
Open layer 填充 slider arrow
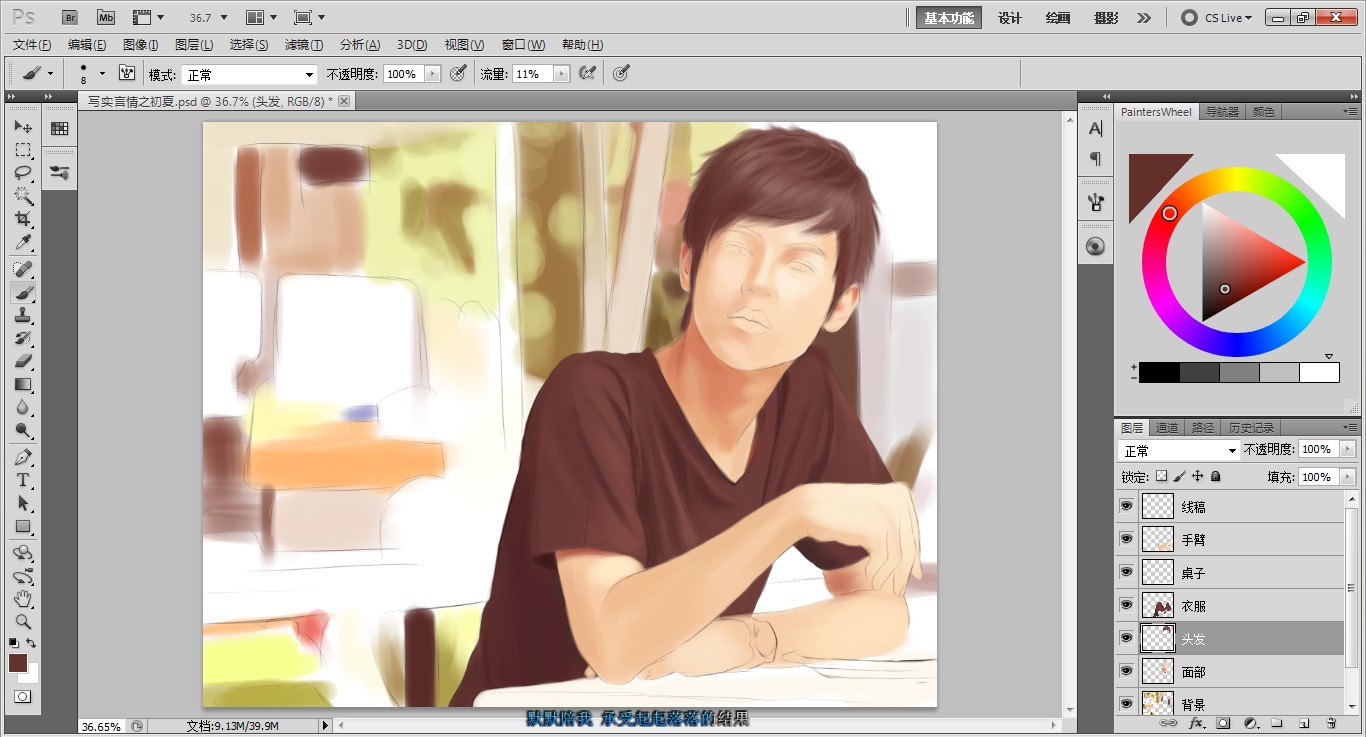click(x=1347, y=477)
